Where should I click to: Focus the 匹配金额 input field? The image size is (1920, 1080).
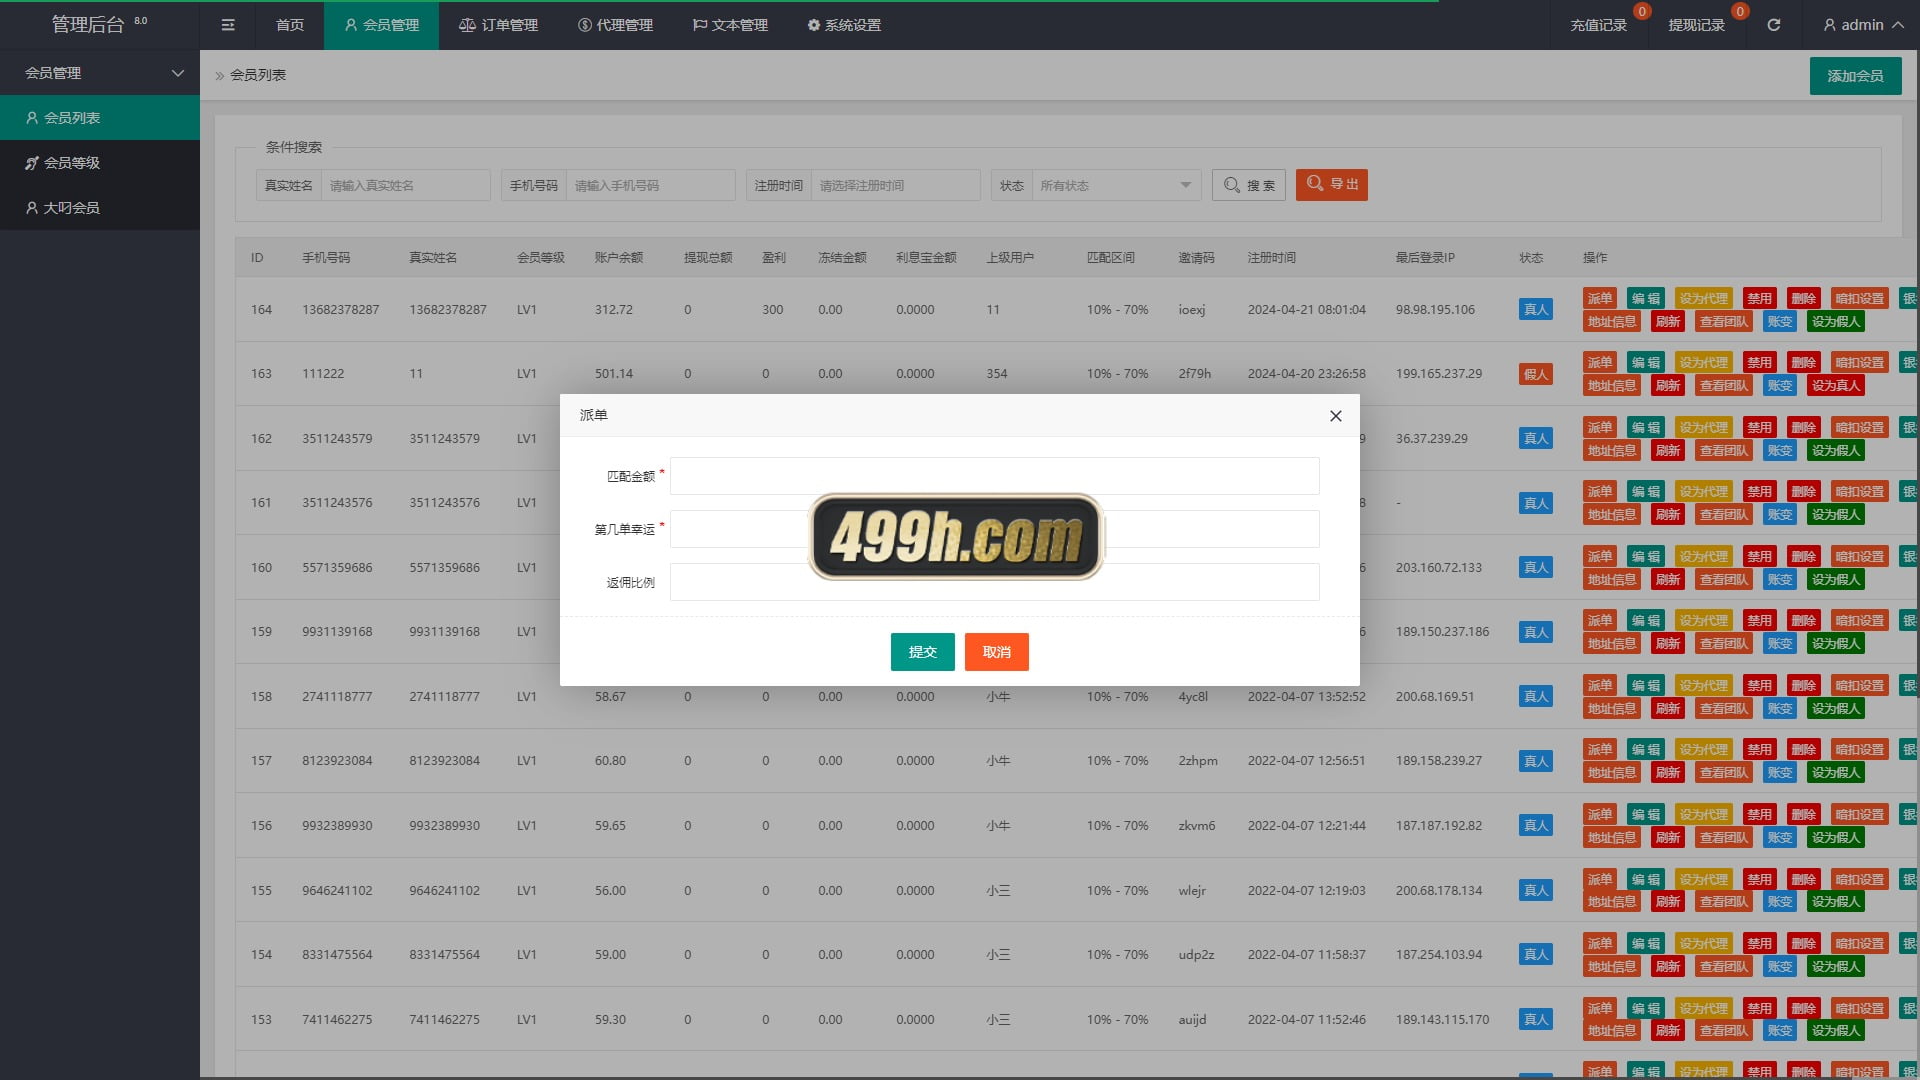pos(994,476)
